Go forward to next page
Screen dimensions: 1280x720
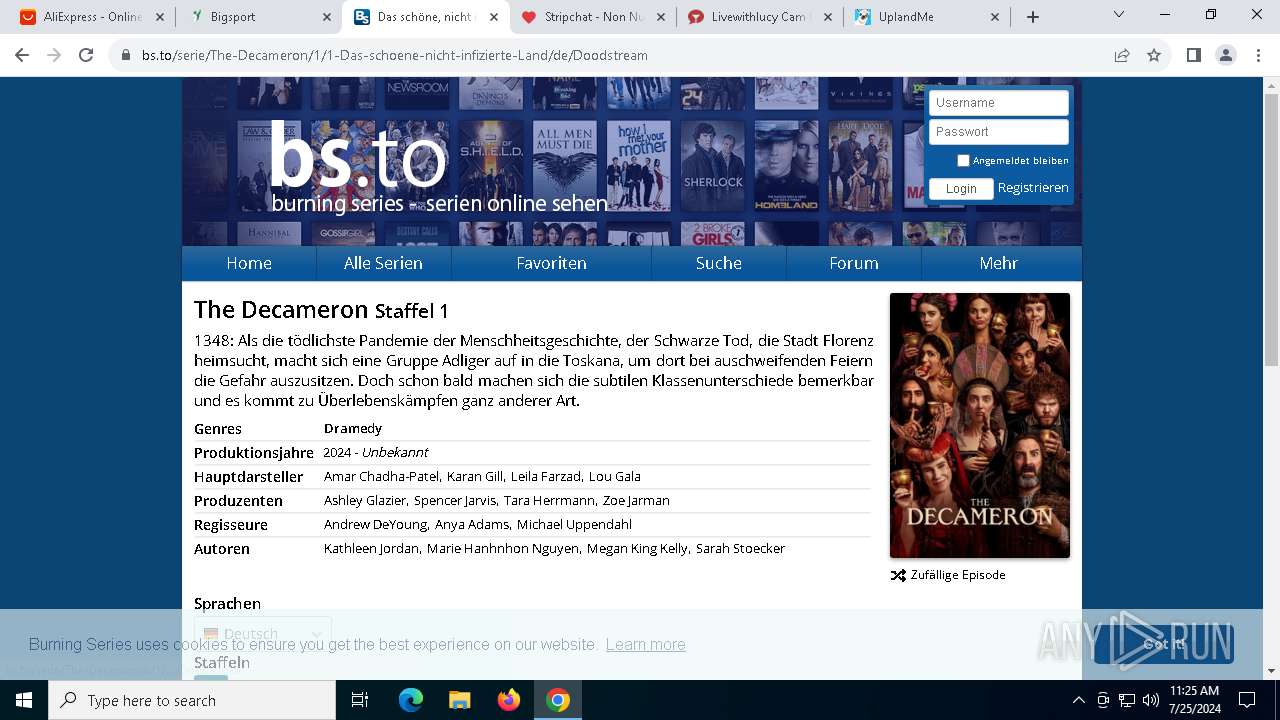point(54,55)
